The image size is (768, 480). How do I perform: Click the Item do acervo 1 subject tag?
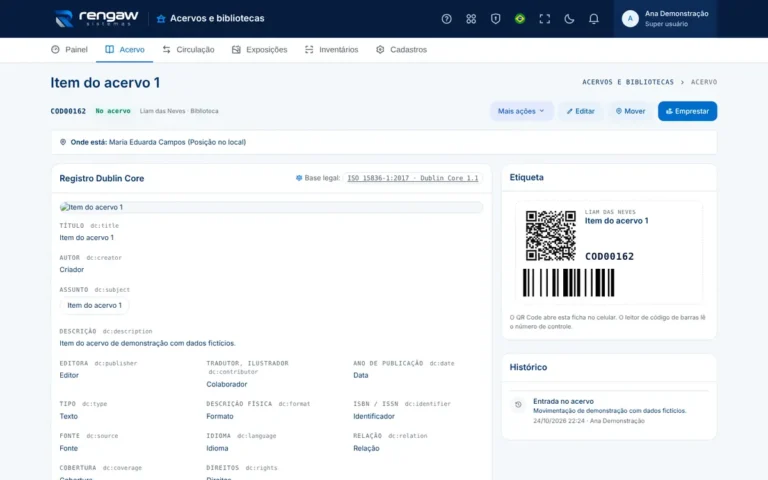(95, 305)
